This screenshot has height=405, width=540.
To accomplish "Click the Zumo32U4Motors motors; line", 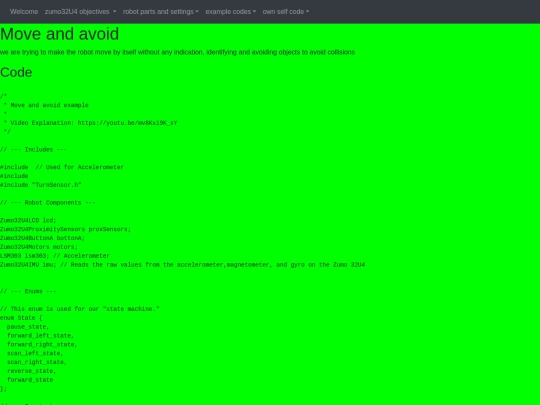I will click(x=39, y=247).
